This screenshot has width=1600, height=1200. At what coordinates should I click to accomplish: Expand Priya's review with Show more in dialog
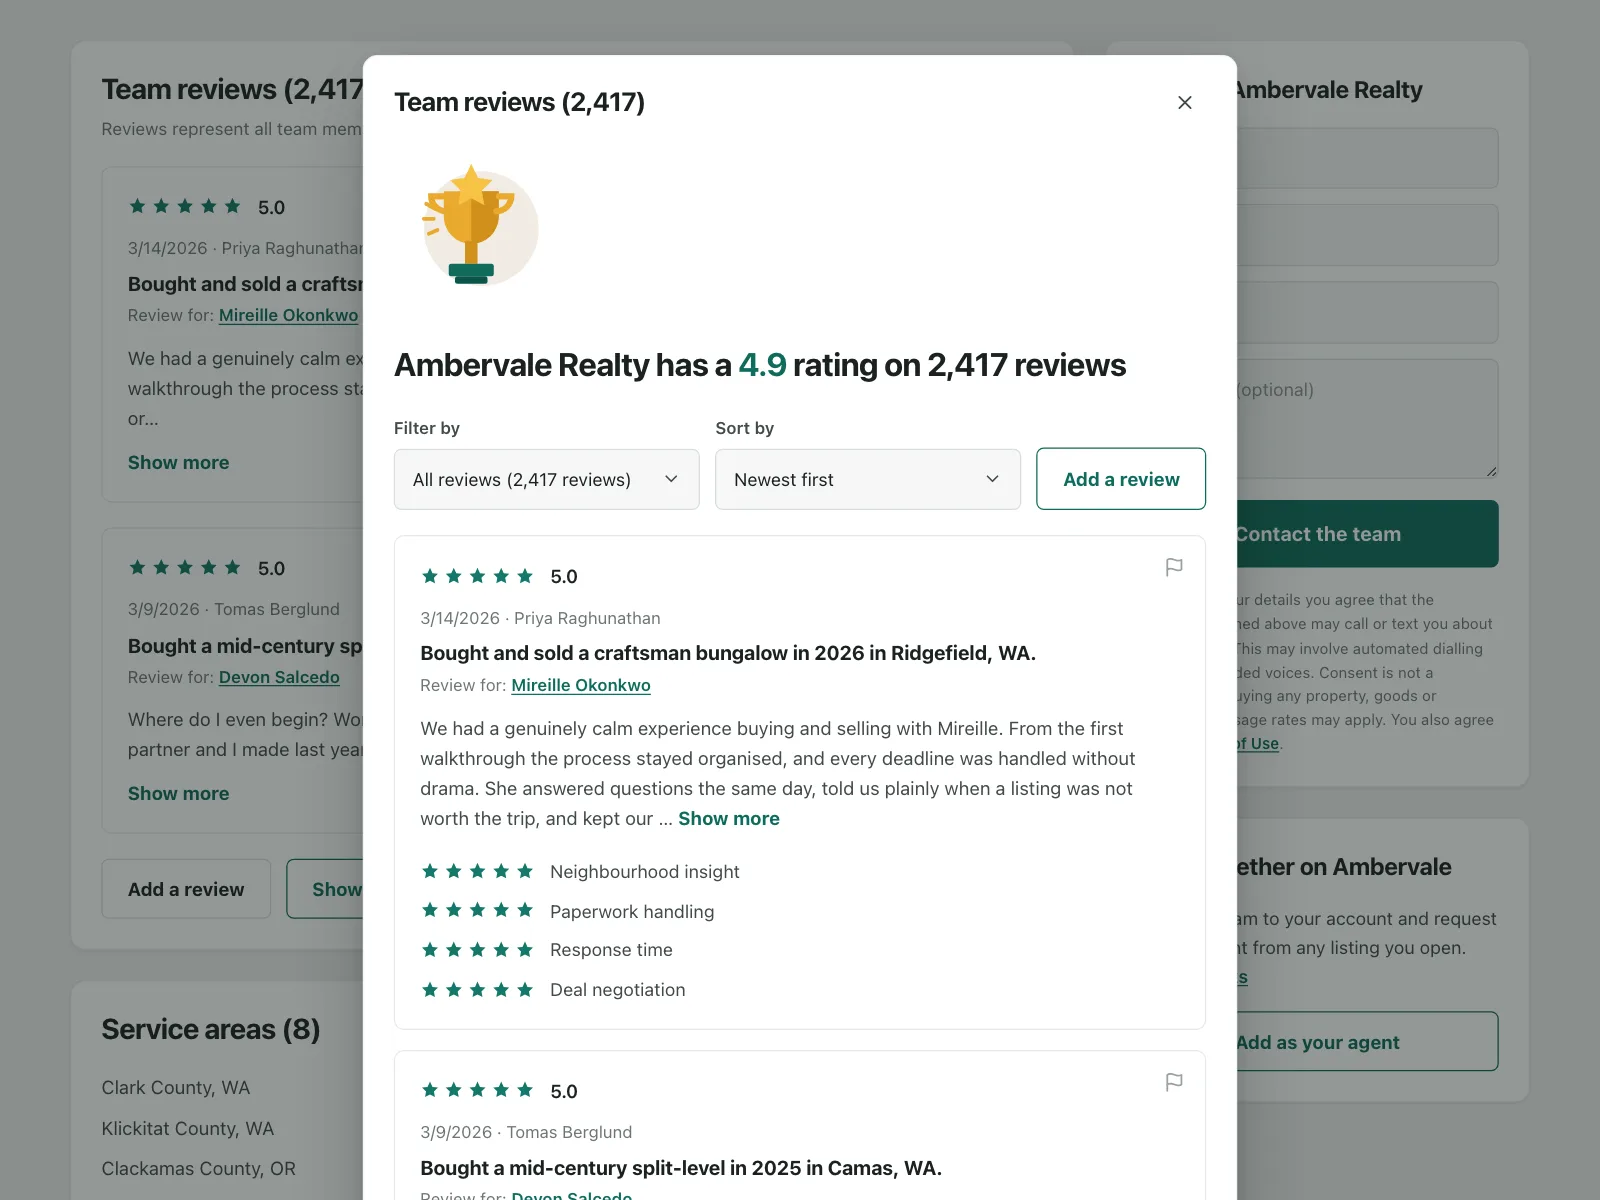[728, 818]
